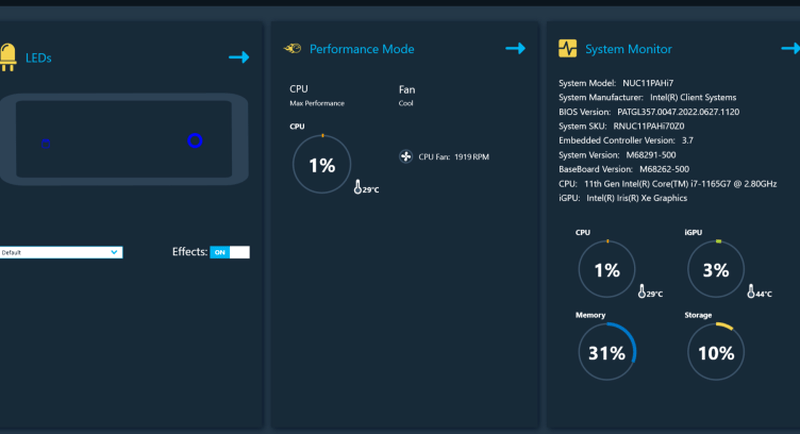Open the LEDs panel arrow
The image size is (800, 434).
[239, 57]
